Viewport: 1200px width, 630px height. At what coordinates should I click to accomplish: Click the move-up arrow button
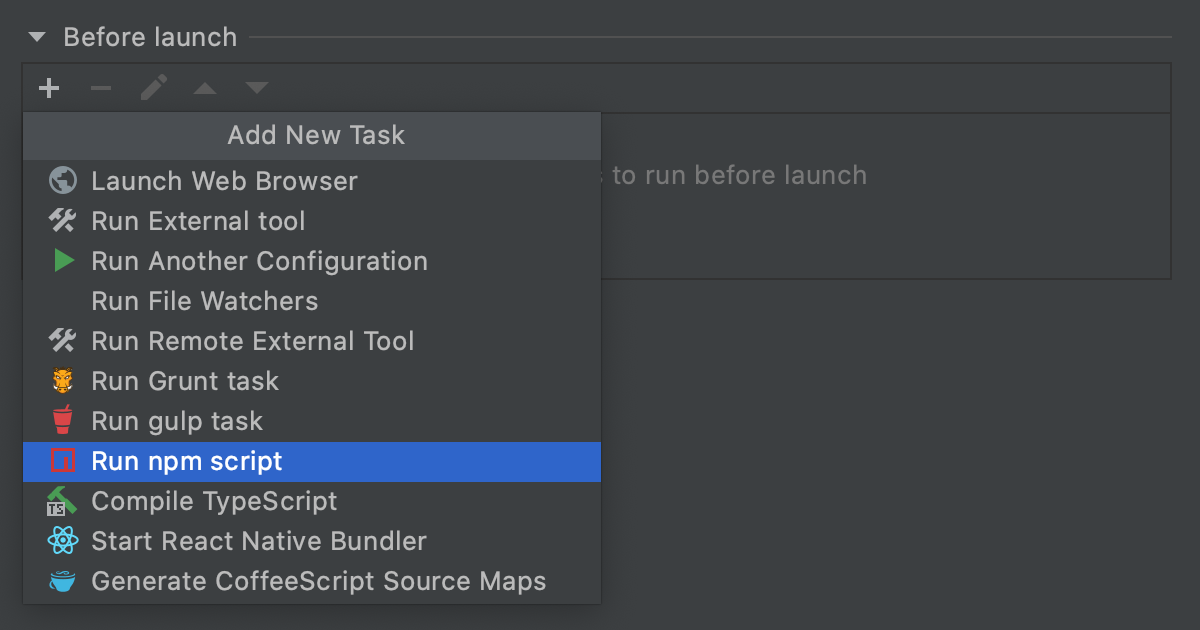(204, 88)
